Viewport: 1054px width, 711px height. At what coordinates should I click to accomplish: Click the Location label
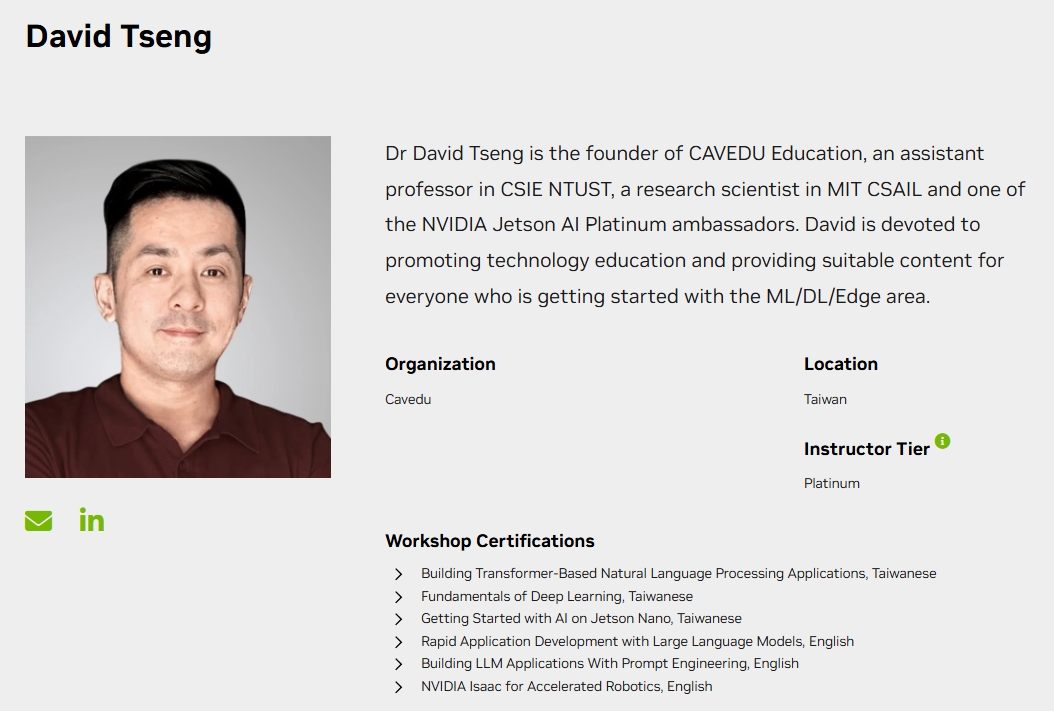pyautogui.click(x=840, y=364)
